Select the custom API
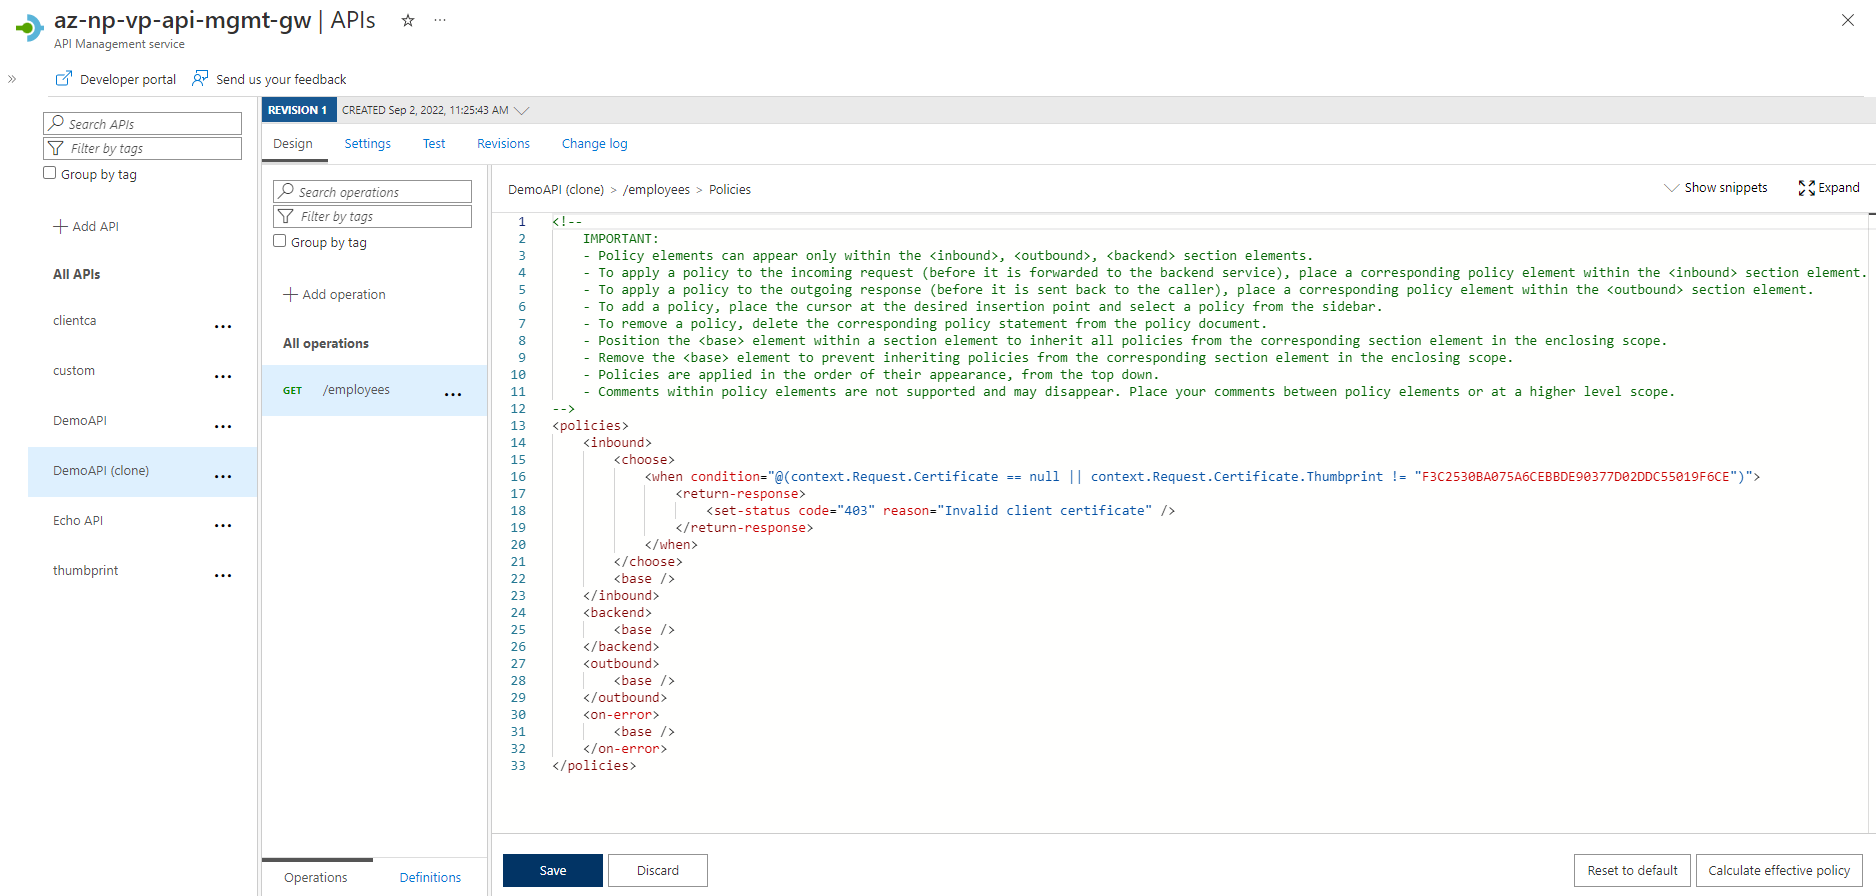This screenshot has width=1876, height=896. (74, 371)
